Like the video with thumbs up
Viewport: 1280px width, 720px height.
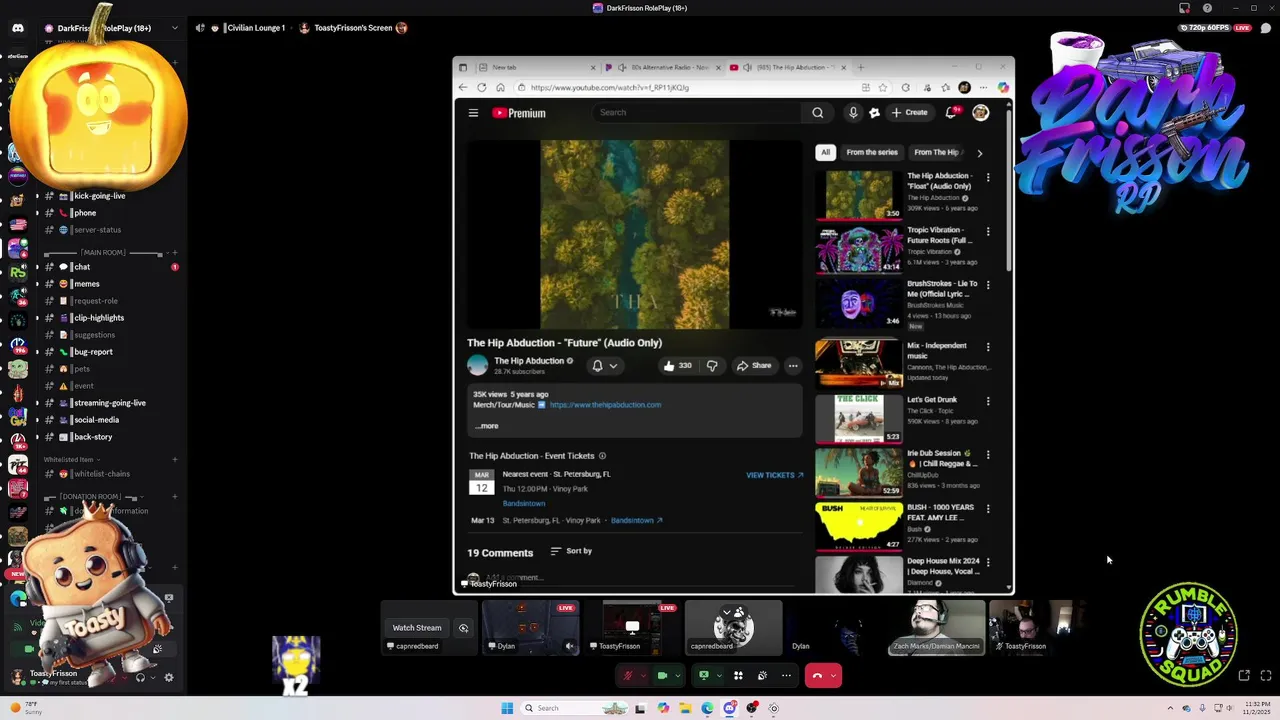pos(678,366)
